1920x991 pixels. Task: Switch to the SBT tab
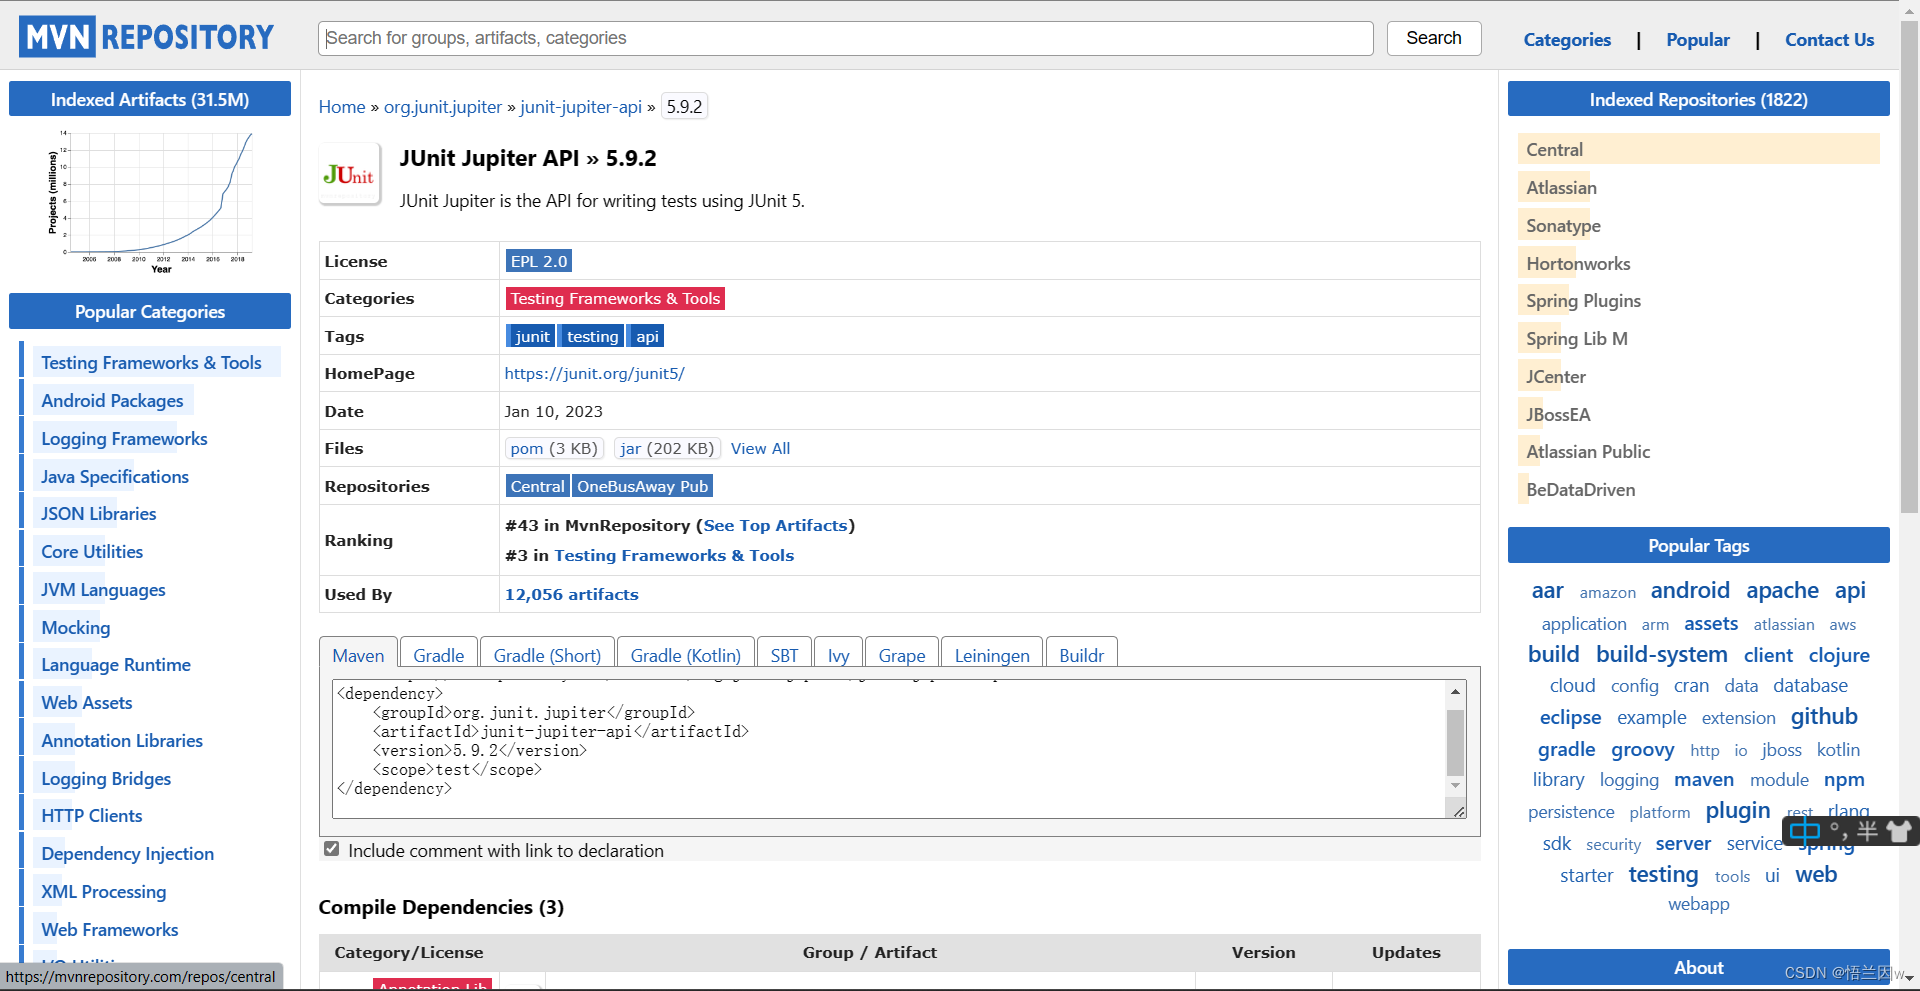pyautogui.click(x=784, y=655)
